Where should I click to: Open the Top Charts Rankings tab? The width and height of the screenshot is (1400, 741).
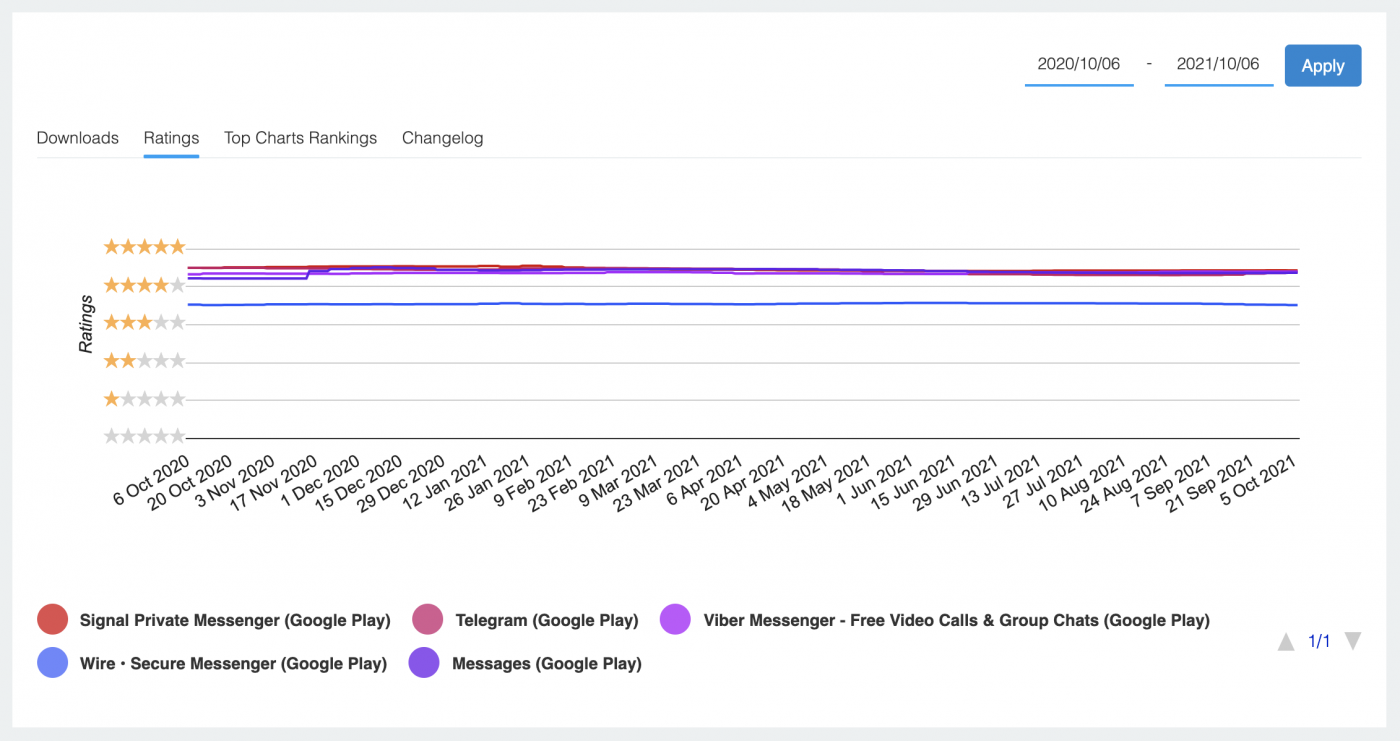300,138
